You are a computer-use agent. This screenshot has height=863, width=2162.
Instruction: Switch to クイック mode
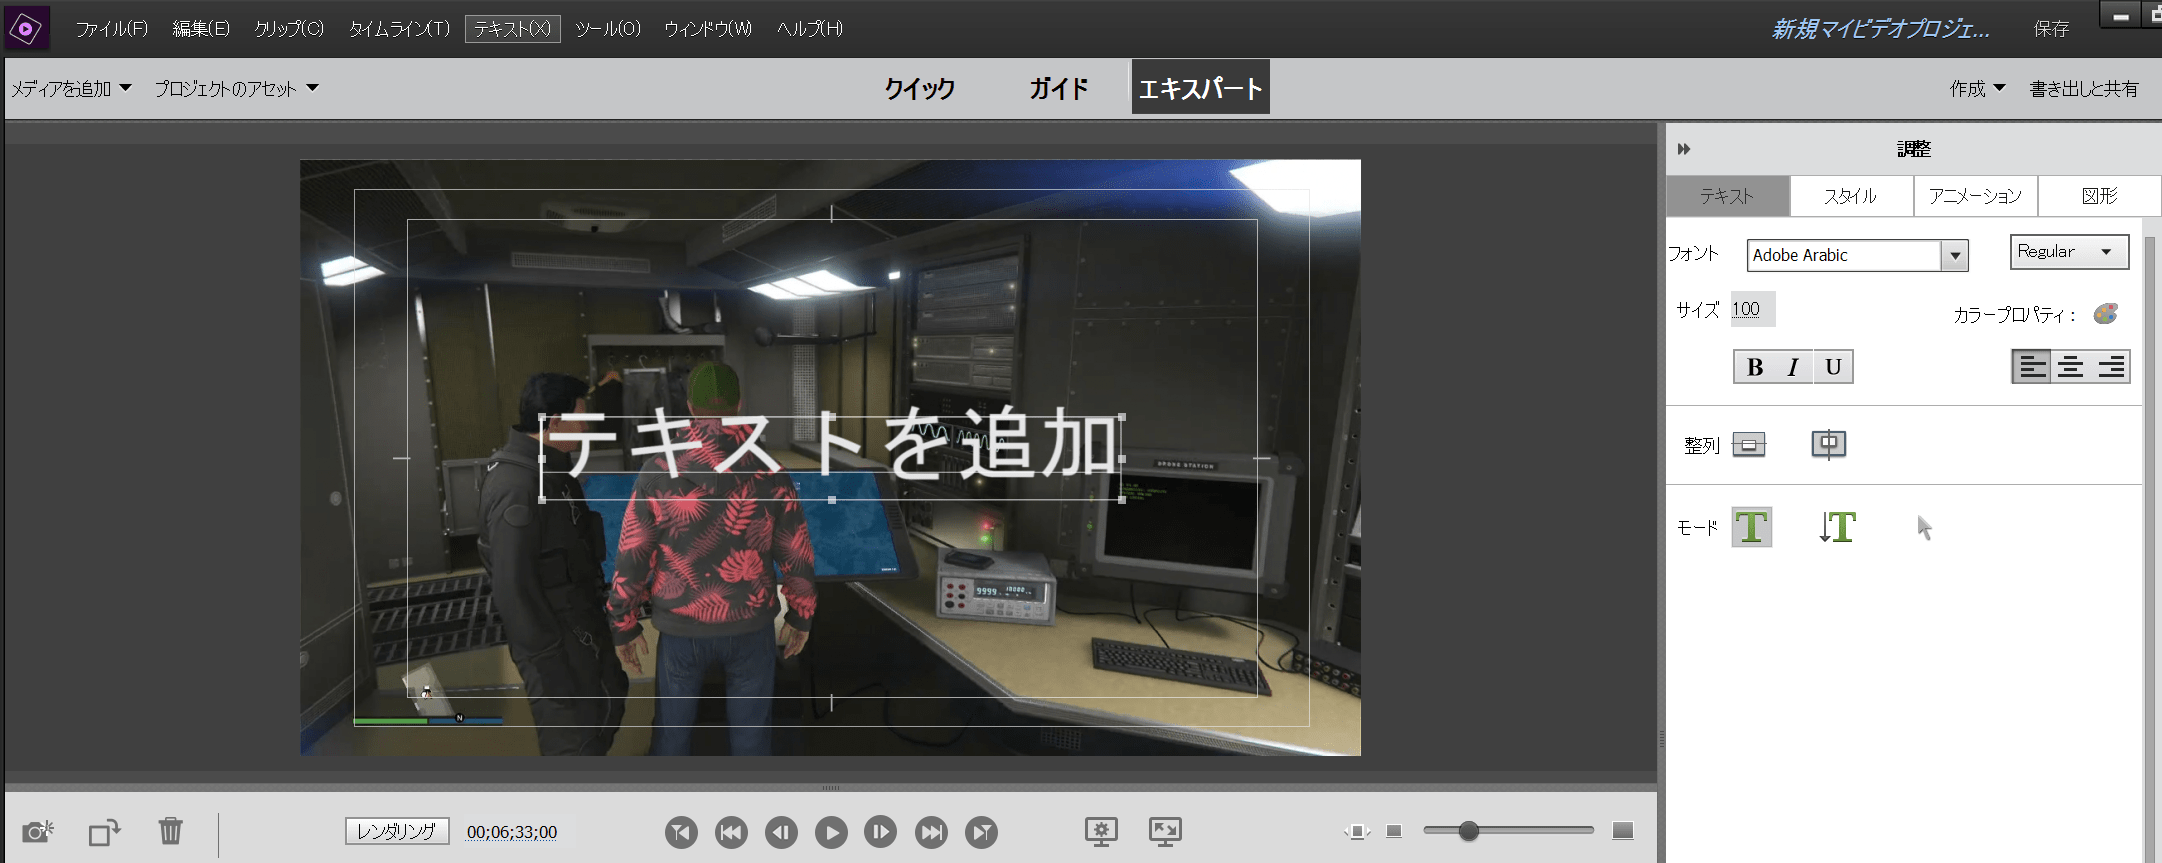(919, 88)
